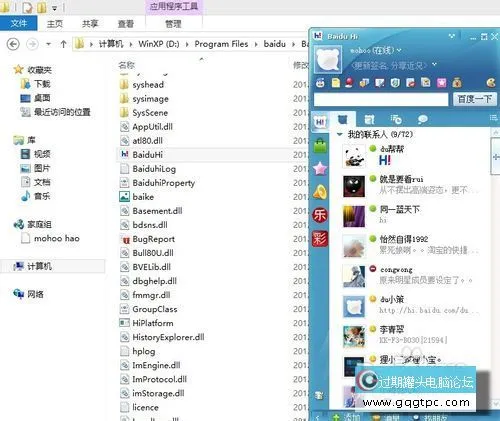Image resolution: width=500 pixels, height=421 pixels.
Task: Open the pink star sidebar icon in Baidu Hi
Action: pos(320,168)
